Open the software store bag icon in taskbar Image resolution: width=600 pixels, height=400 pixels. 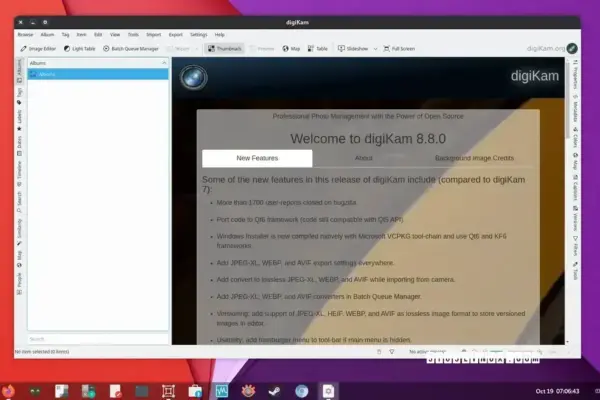point(195,391)
